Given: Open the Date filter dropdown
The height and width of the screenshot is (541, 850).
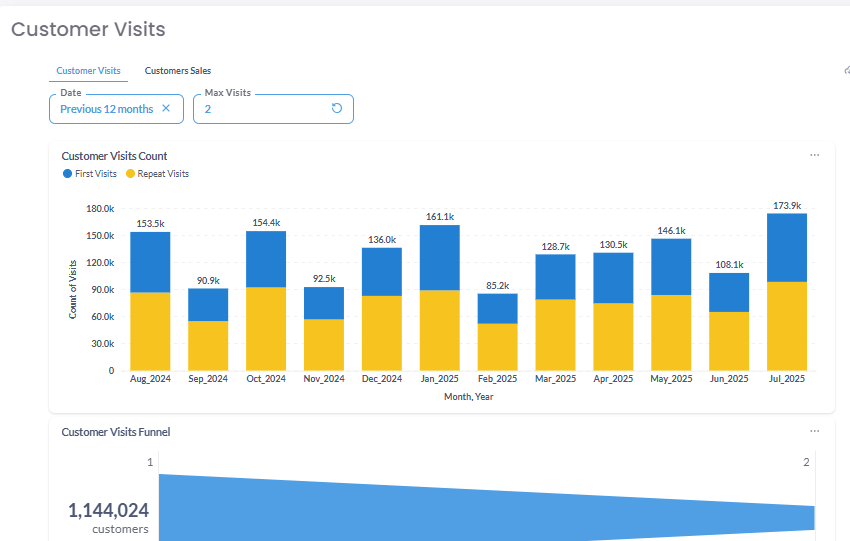Looking at the screenshot, I should (x=106, y=109).
